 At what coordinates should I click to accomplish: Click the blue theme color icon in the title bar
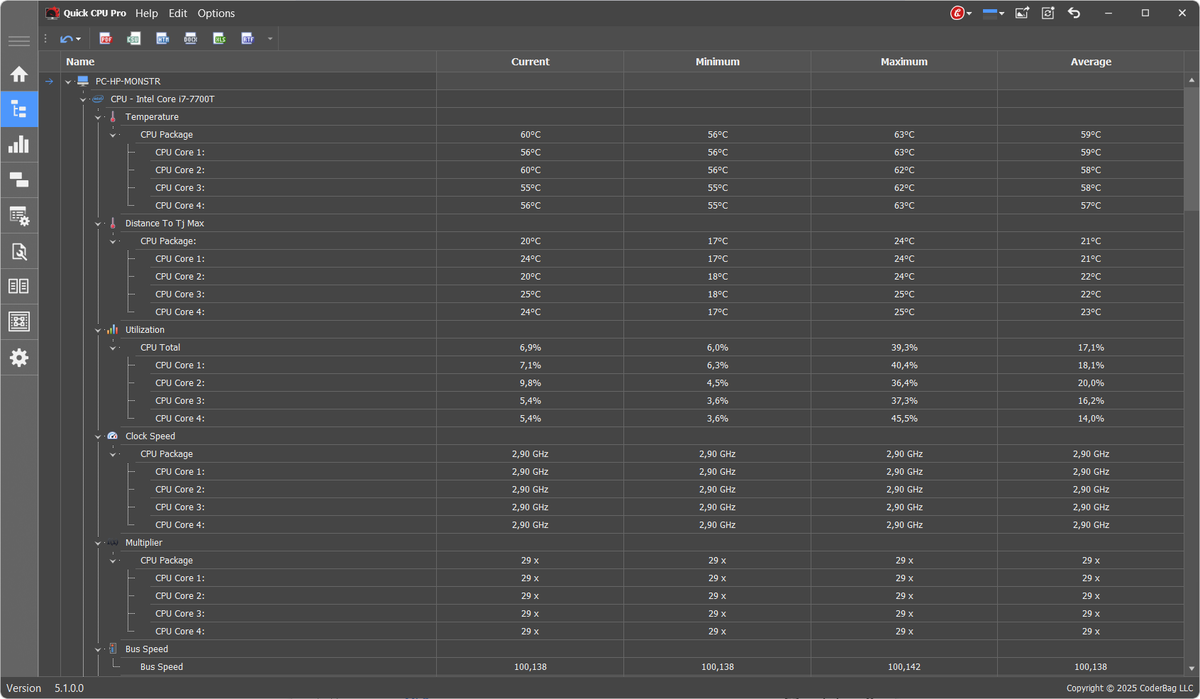[x=989, y=13]
